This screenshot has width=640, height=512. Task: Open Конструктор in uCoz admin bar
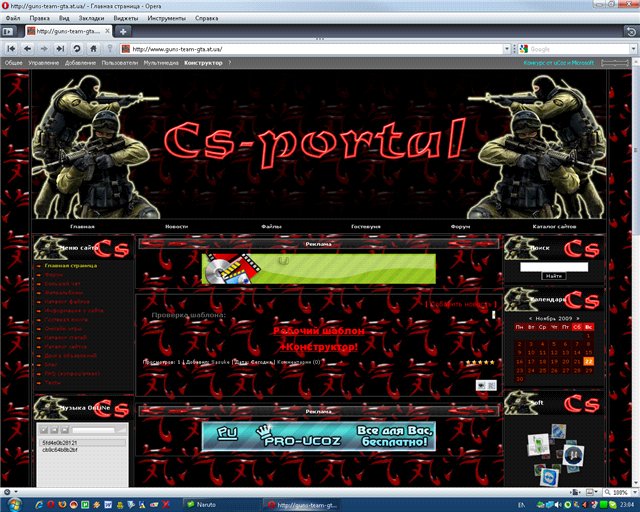coord(203,62)
